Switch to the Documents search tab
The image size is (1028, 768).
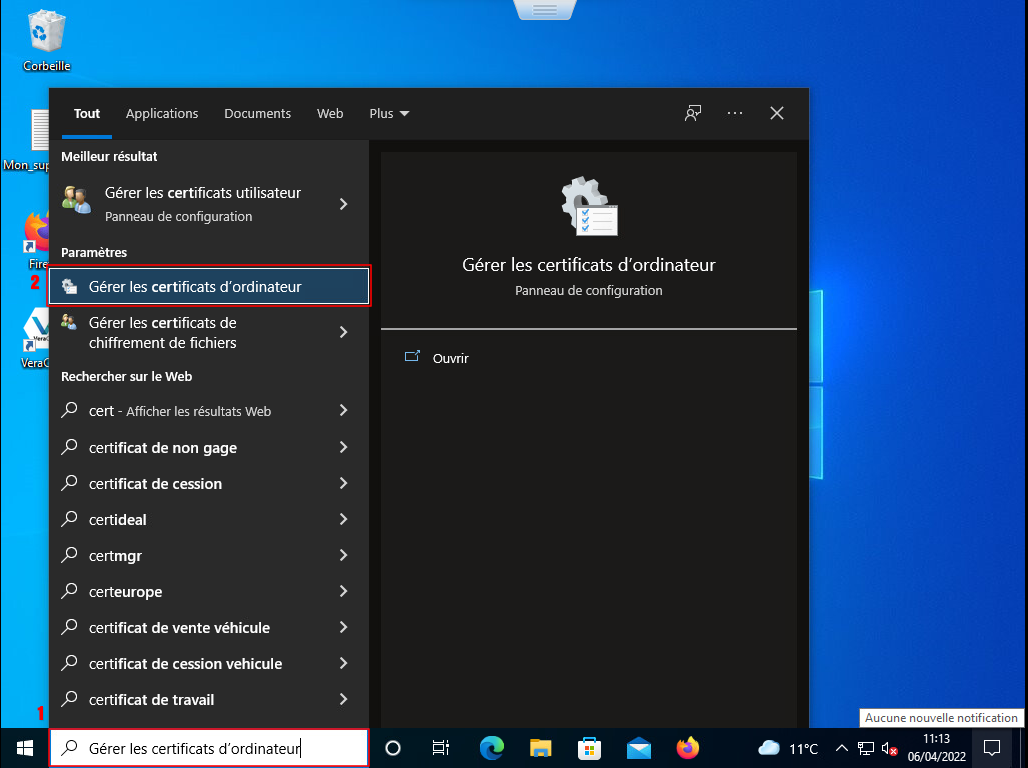257,113
